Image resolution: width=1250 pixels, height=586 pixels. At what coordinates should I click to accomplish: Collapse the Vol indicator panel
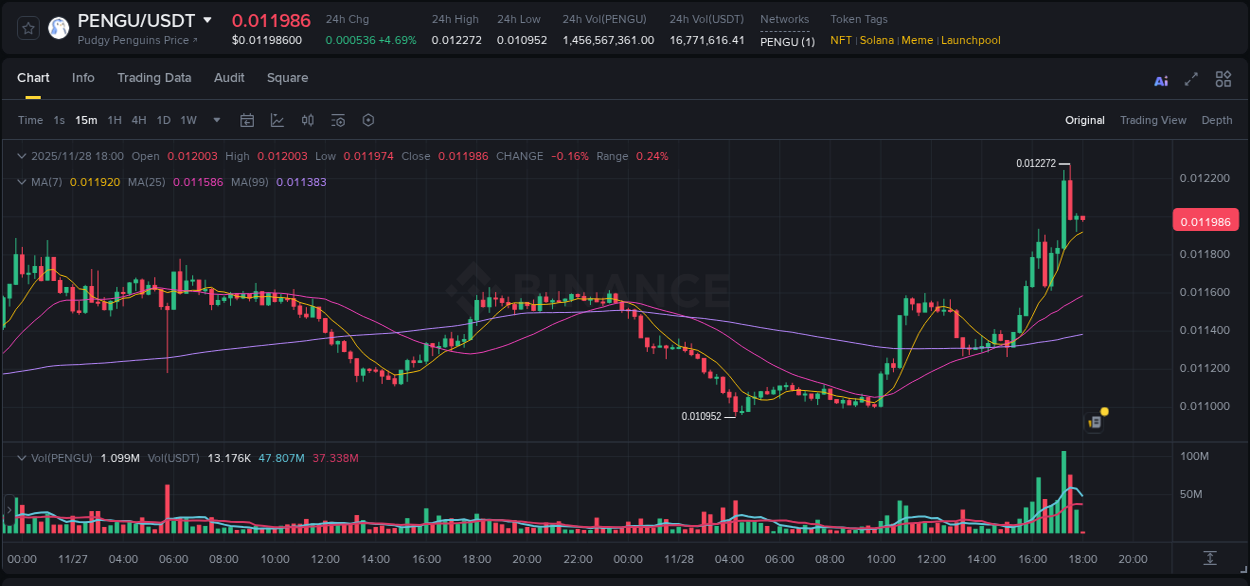coord(21,457)
